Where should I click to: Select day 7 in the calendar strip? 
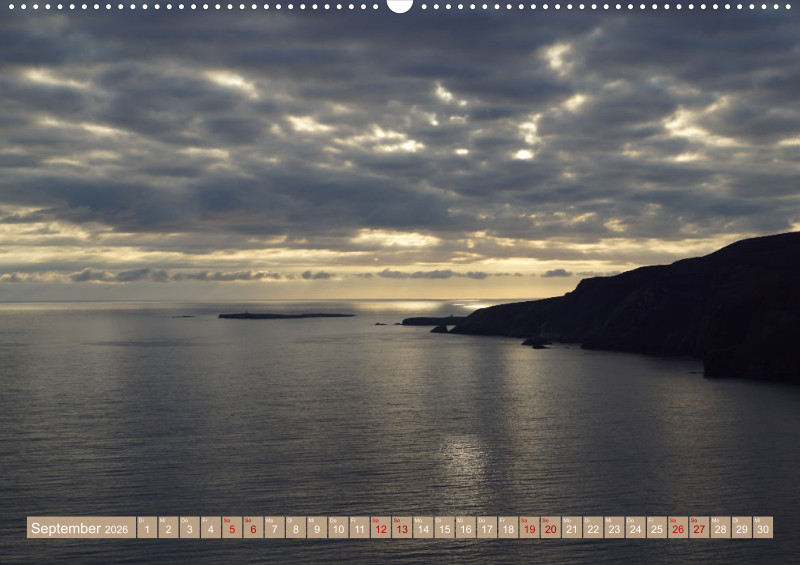[274, 527]
